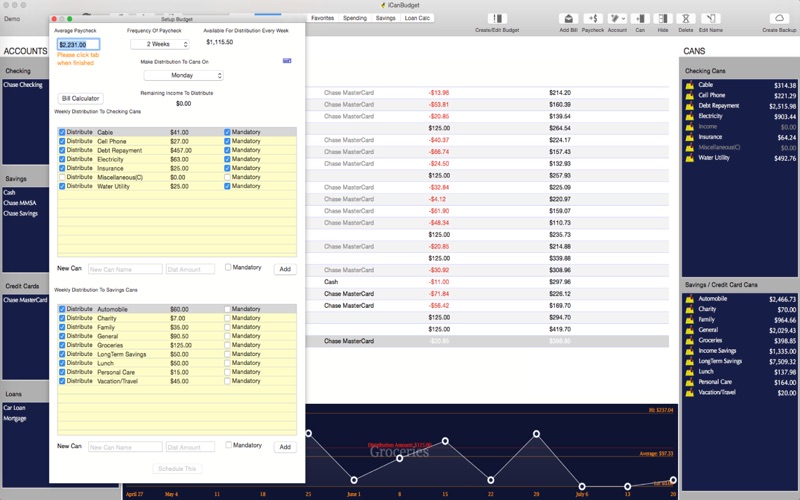The width and height of the screenshot is (800, 500).
Task: Select Chase Checking account
Action: click(23, 85)
